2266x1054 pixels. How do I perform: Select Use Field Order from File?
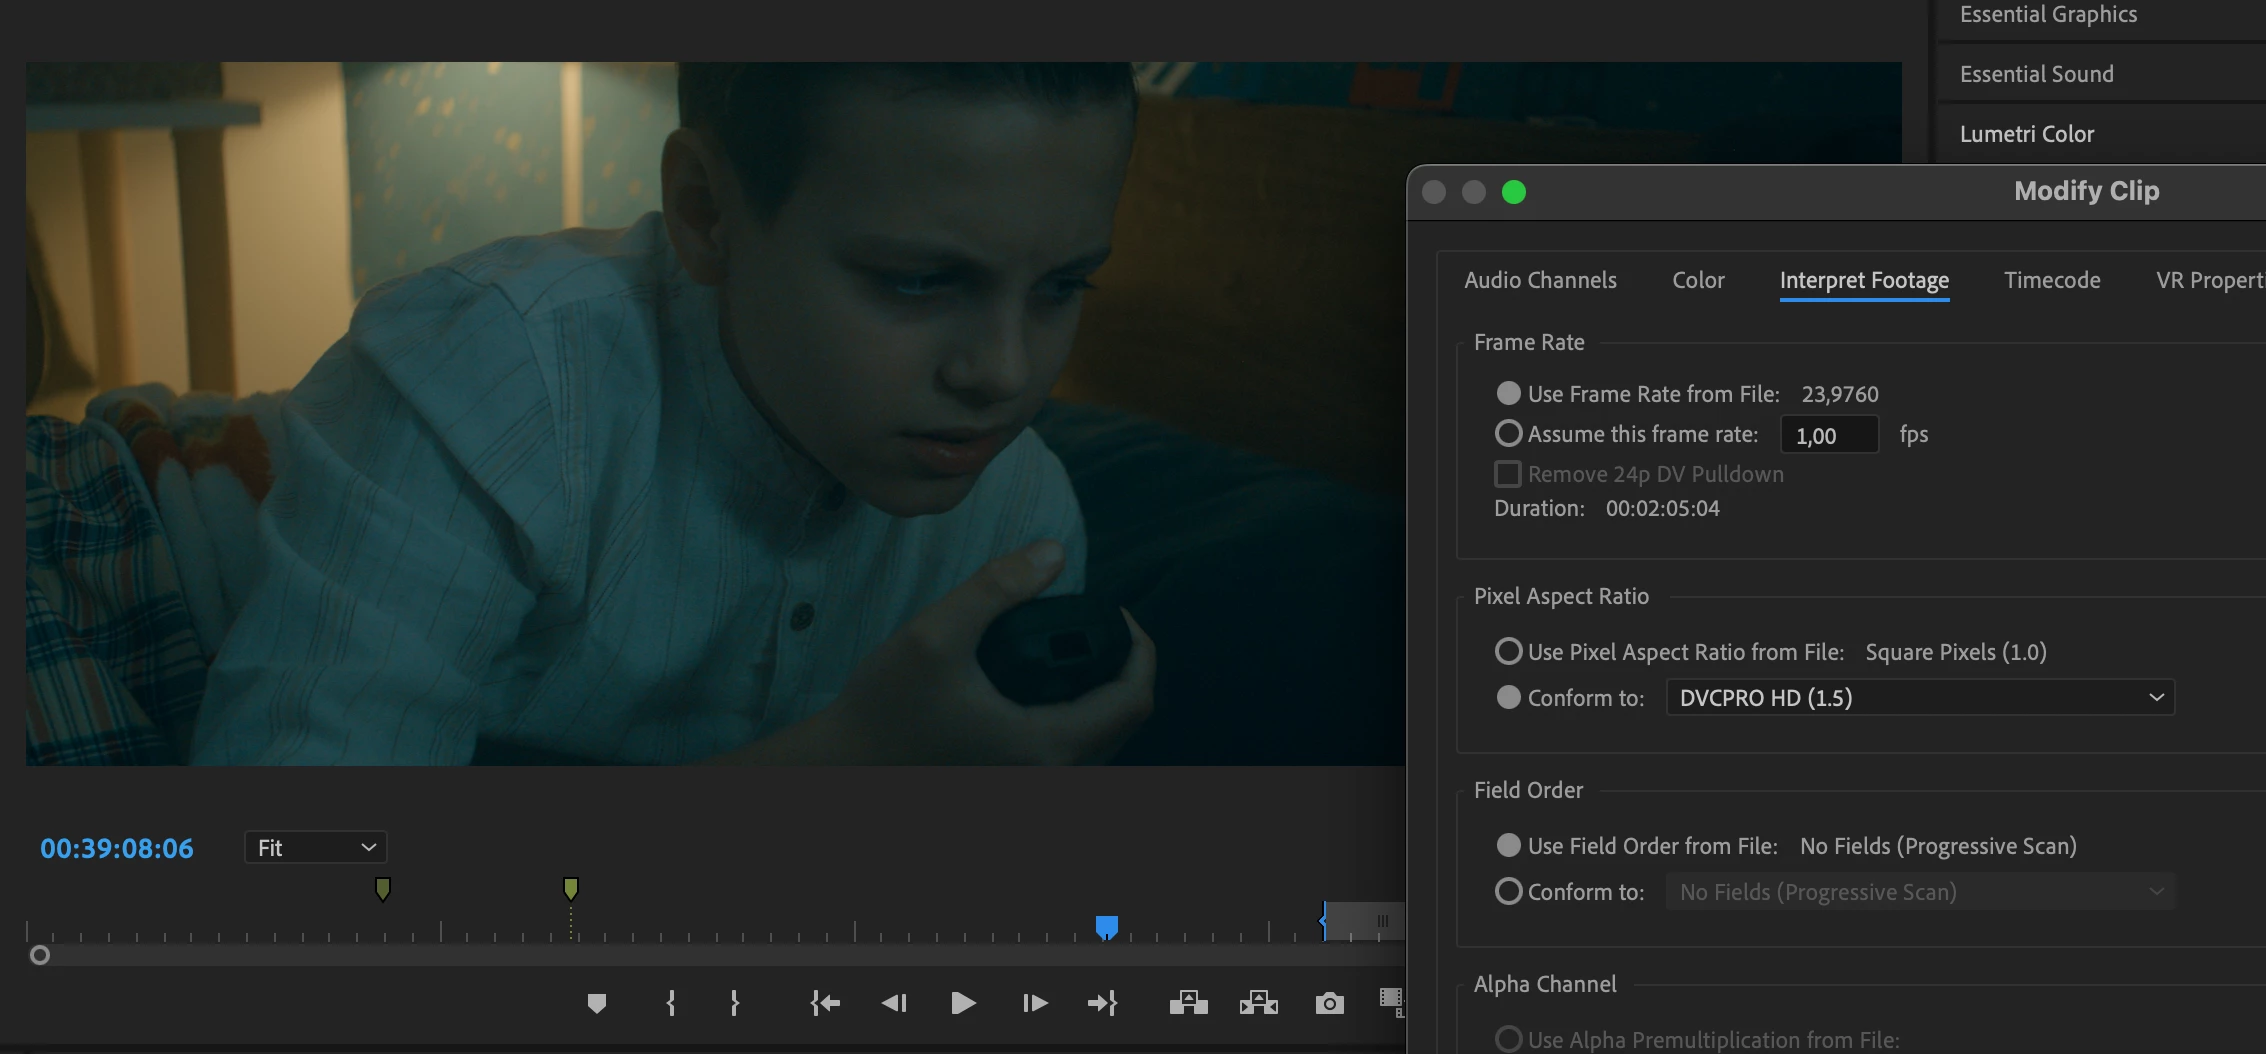coord(1509,846)
